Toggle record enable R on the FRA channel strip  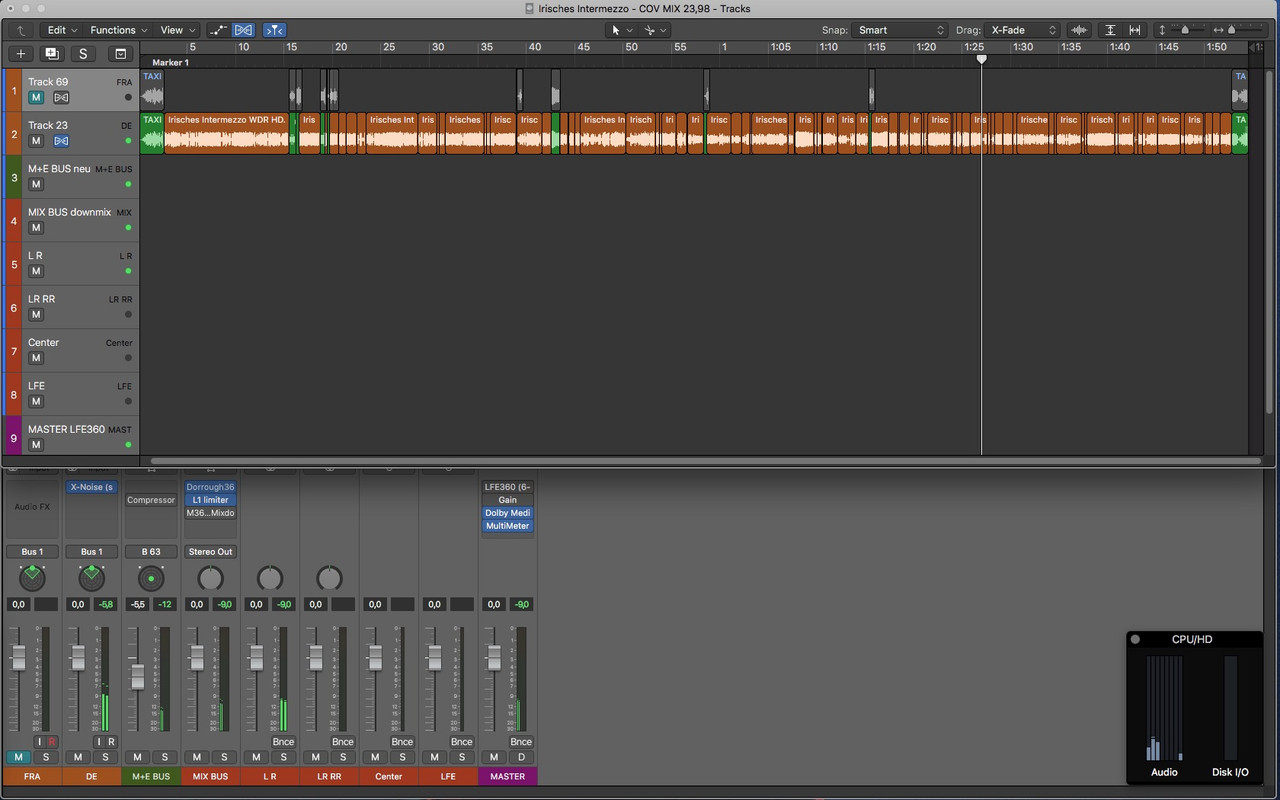[52, 742]
